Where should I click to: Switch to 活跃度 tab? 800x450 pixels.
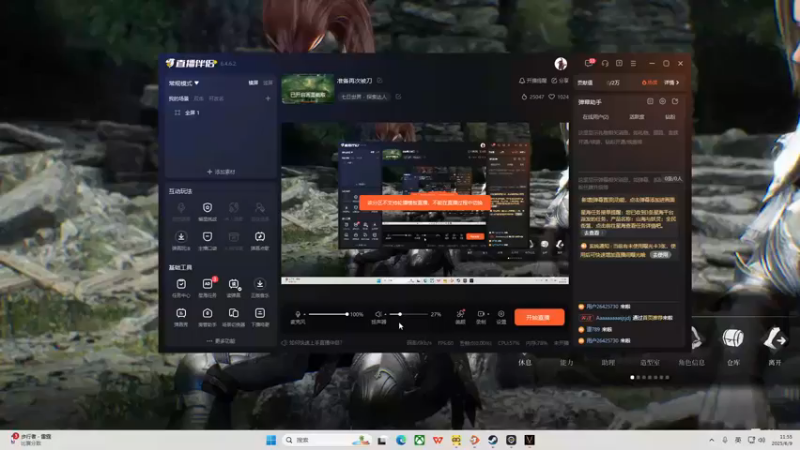click(x=637, y=117)
